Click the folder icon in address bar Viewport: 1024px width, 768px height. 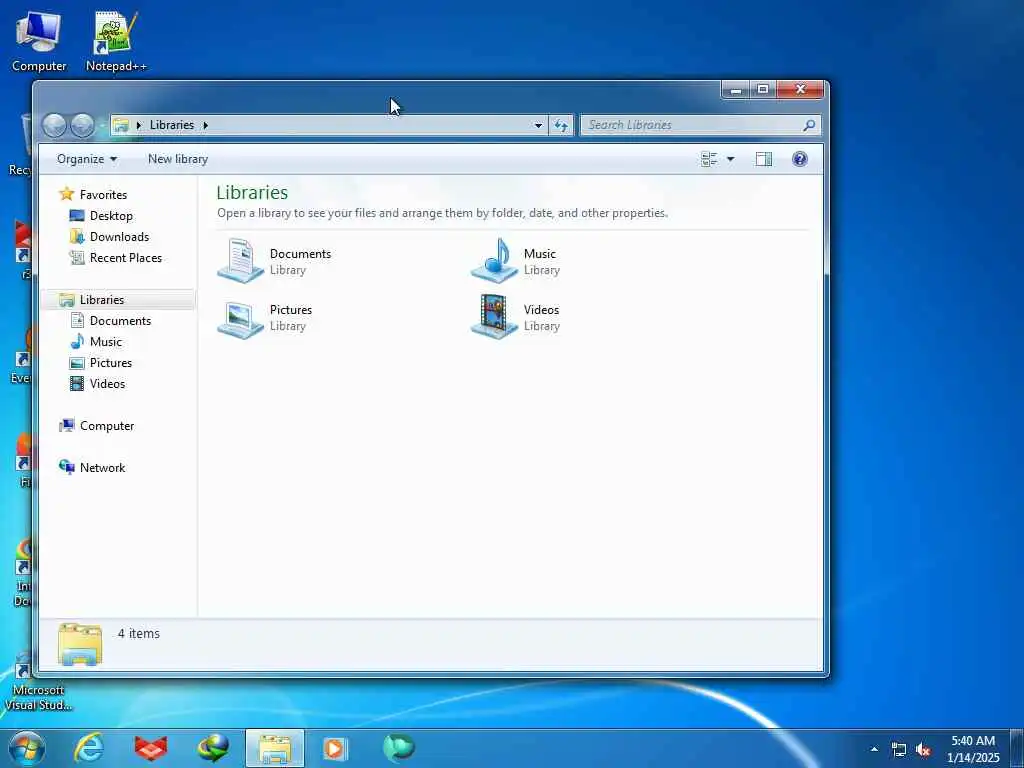(x=121, y=125)
